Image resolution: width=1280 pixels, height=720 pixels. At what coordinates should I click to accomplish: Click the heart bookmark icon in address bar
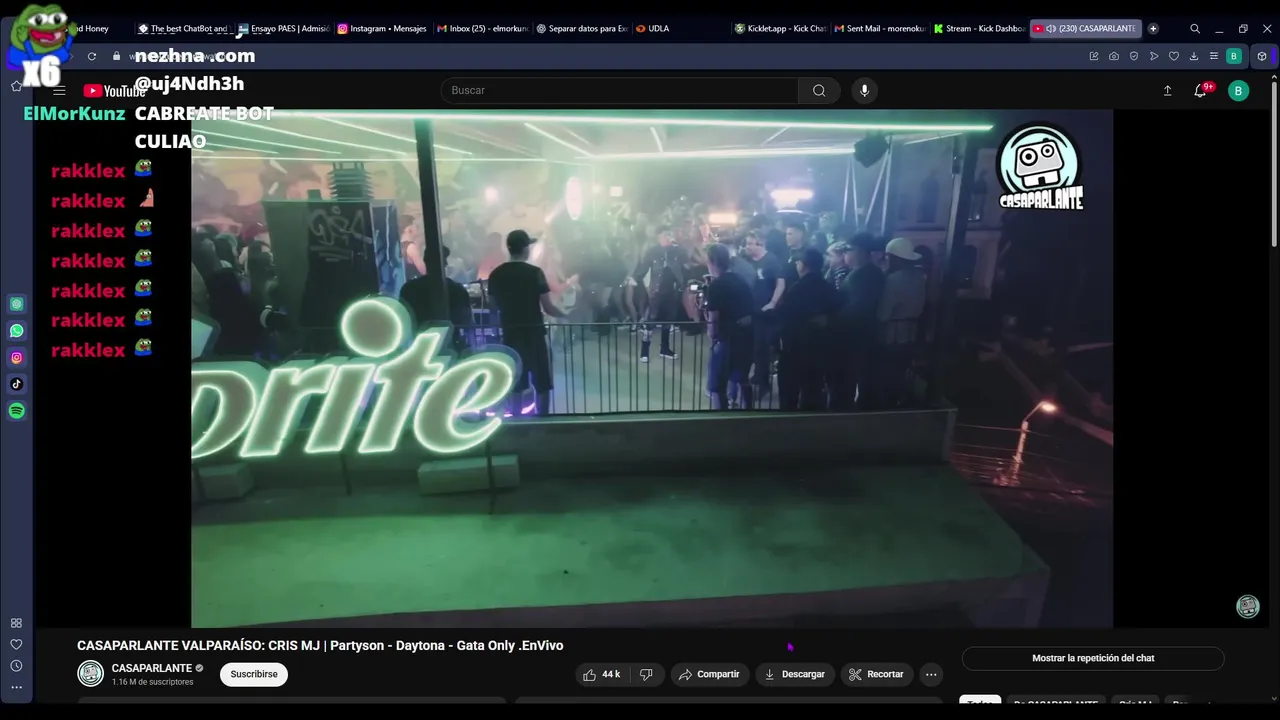tap(1174, 56)
